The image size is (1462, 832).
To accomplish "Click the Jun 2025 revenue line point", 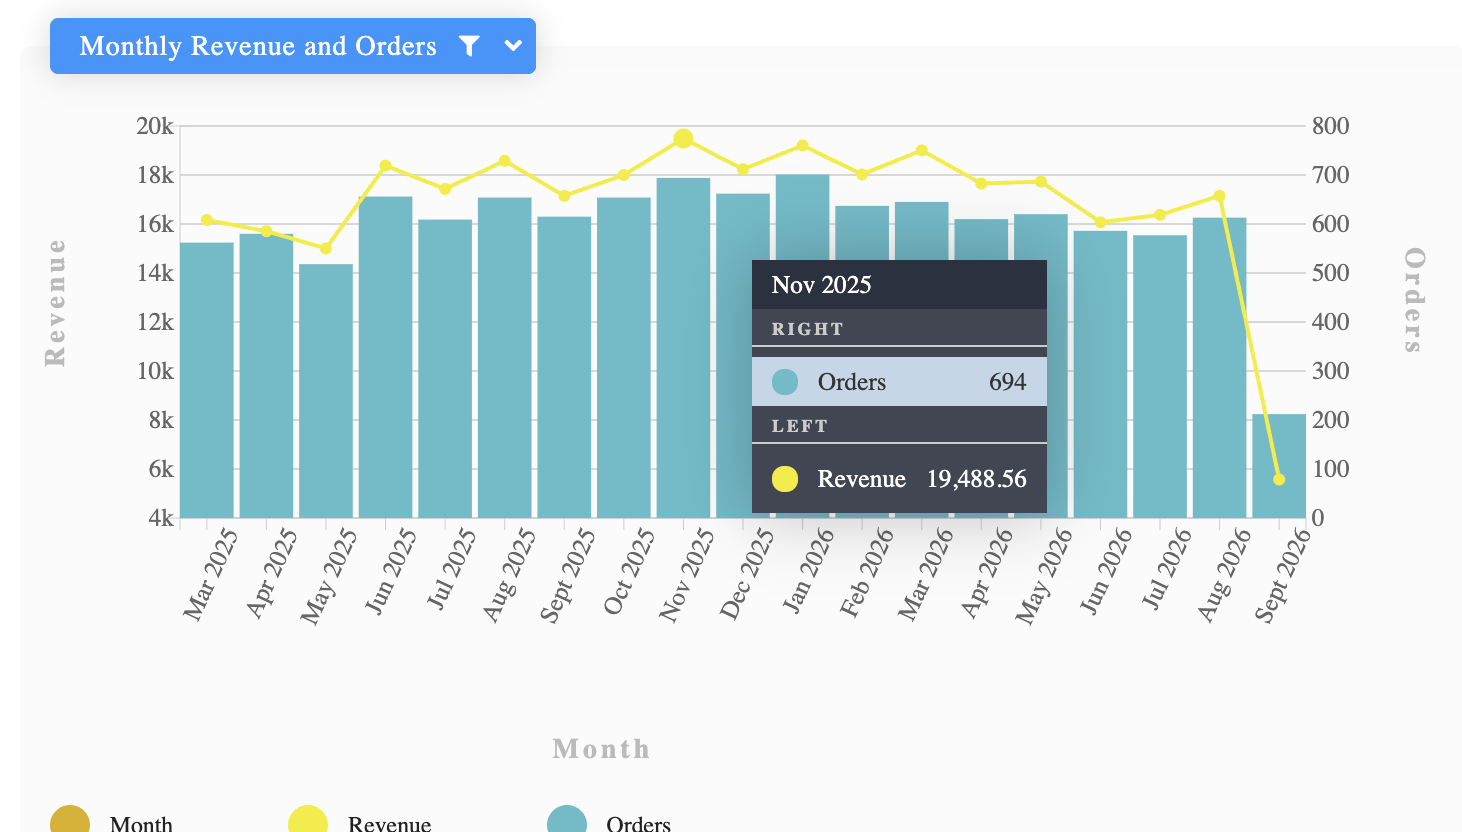I will tap(386, 166).
